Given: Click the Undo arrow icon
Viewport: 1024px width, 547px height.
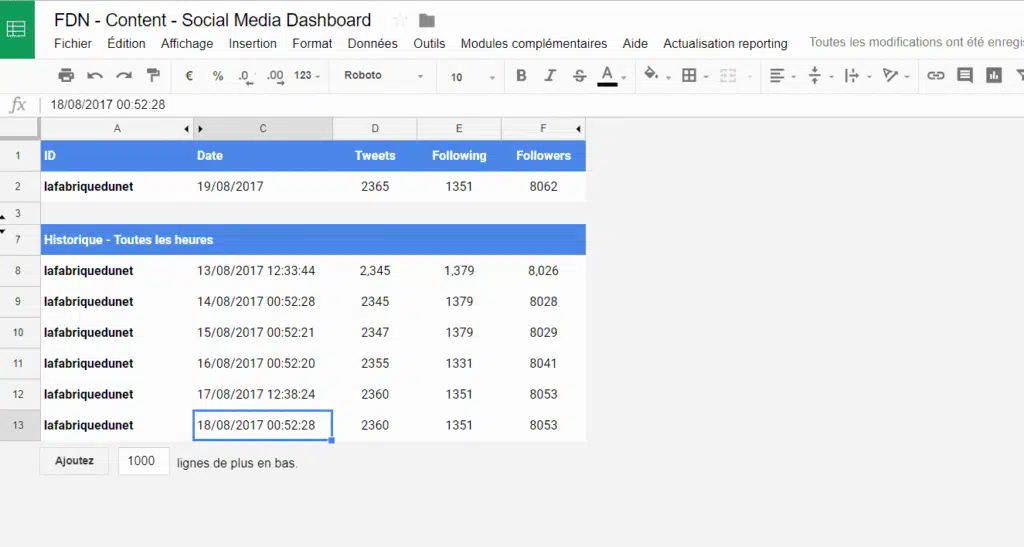Looking at the screenshot, I should pos(95,75).
